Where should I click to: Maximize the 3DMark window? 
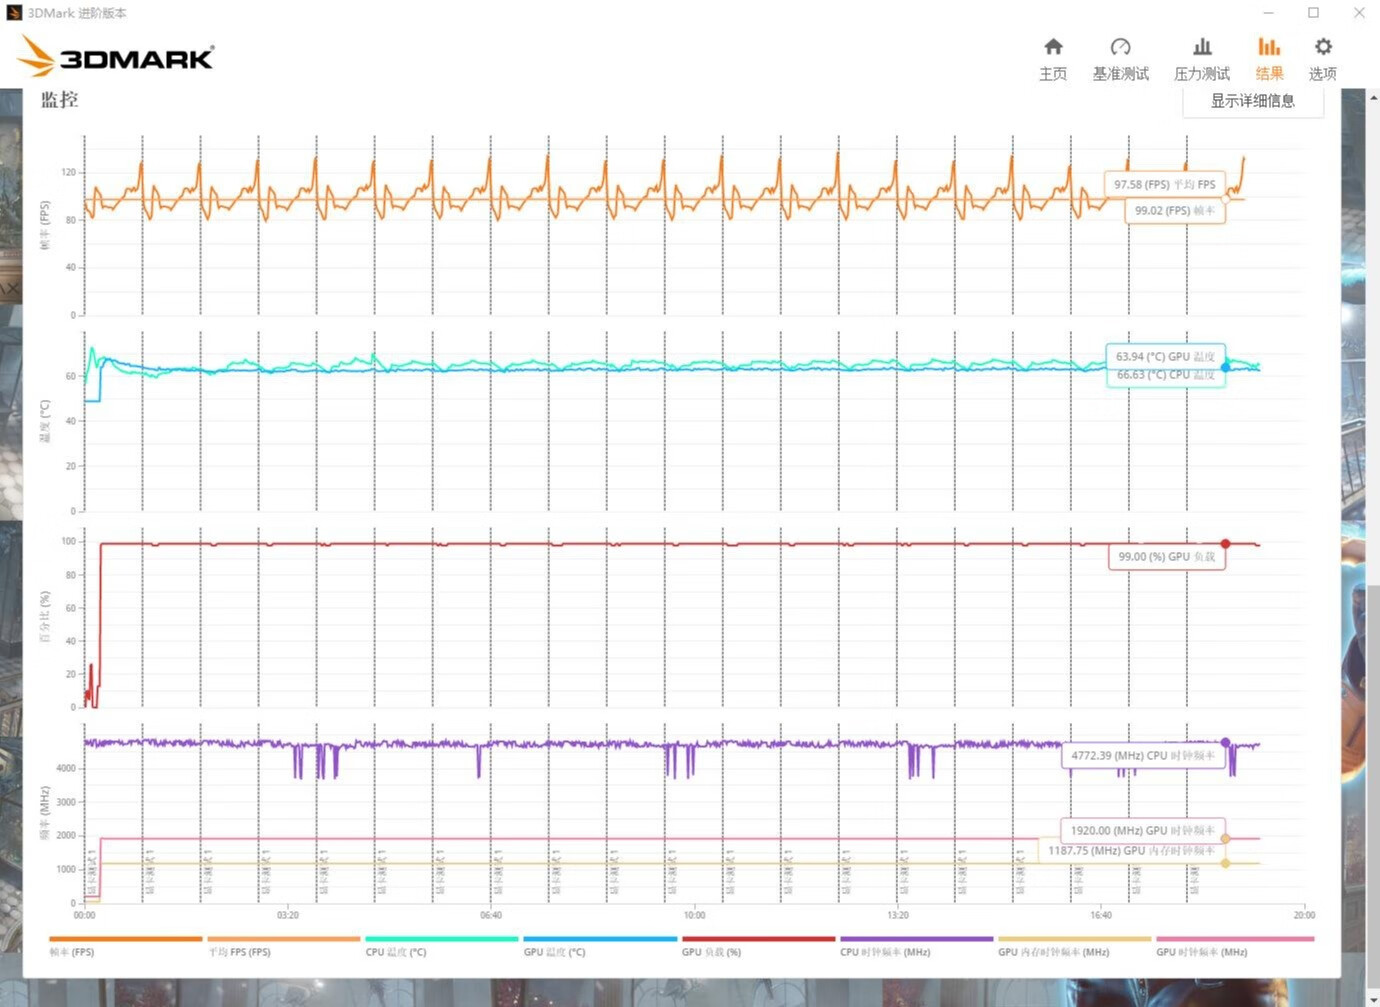(x=1314, y=13)
